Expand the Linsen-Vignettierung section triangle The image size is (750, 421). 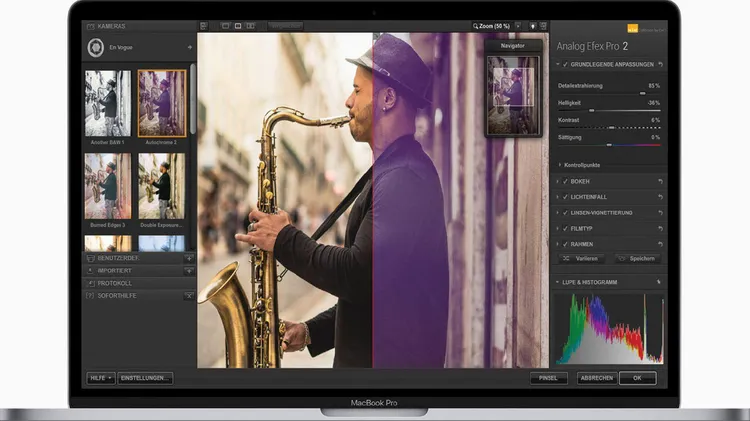(558, 212)
